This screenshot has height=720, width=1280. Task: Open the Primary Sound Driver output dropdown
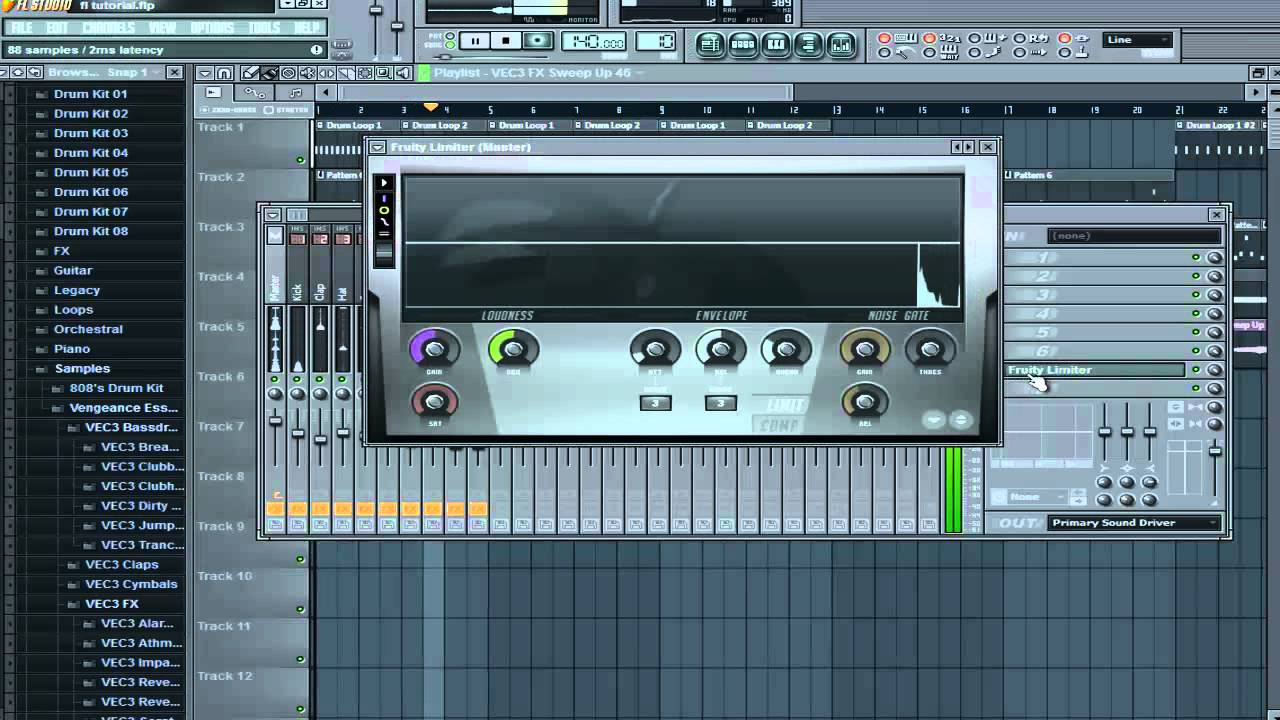click(x=1134, y=523)
